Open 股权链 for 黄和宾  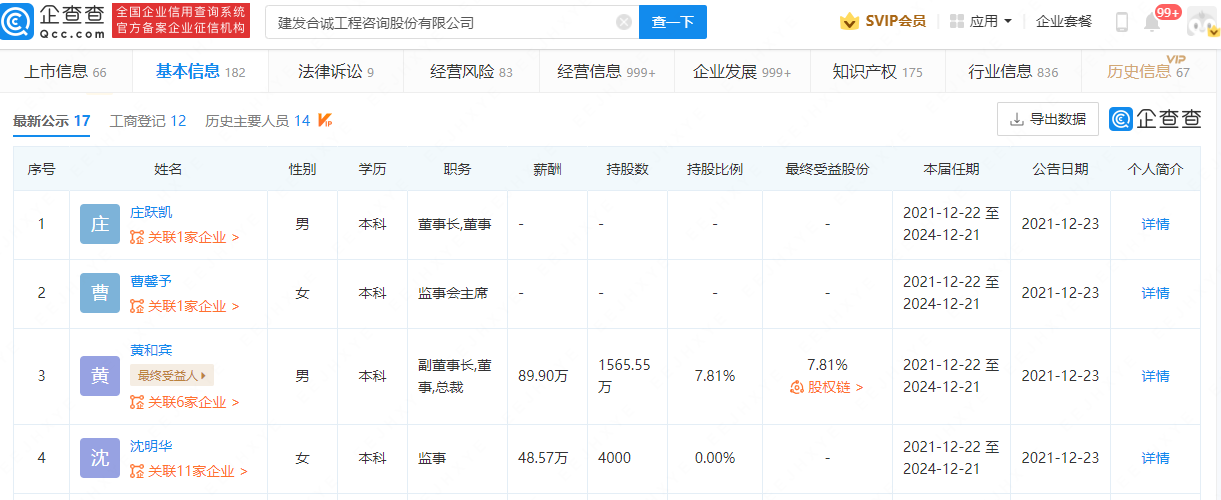pos(827,388)
